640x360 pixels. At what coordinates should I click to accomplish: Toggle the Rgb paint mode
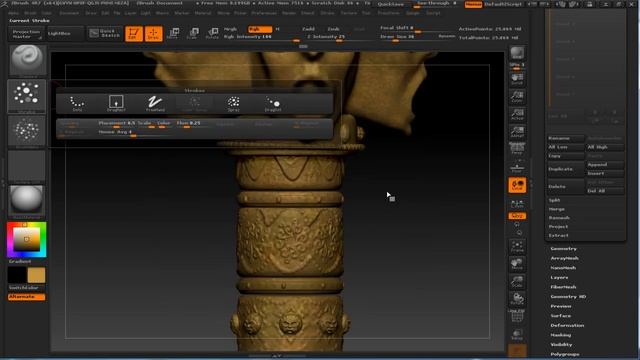(260, 29)
